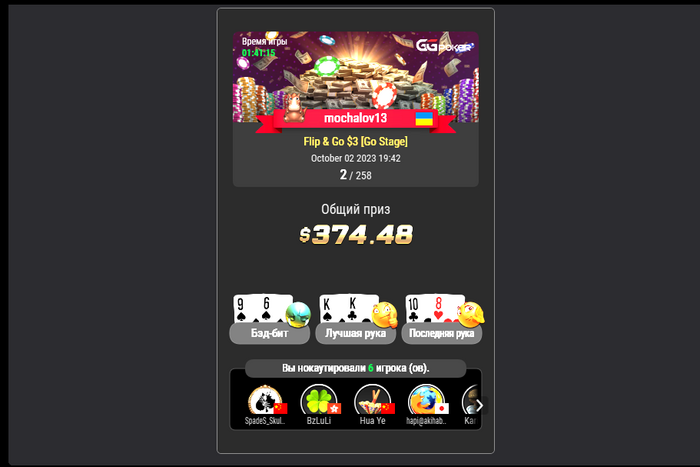Viewport: 700px width, 467px height.
Task: Click the Ukrainian flag next to mochalov13
Action: [x=424, y=119]
